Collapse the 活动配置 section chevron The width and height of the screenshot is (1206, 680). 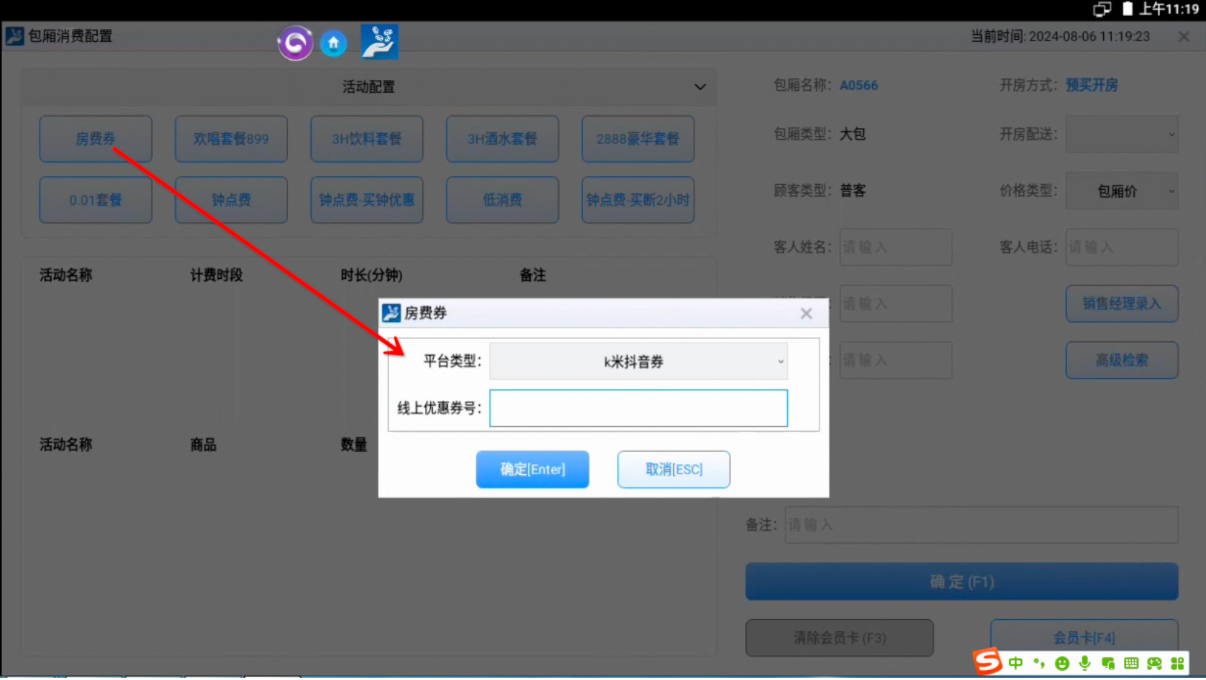click(x=700, y=87)
